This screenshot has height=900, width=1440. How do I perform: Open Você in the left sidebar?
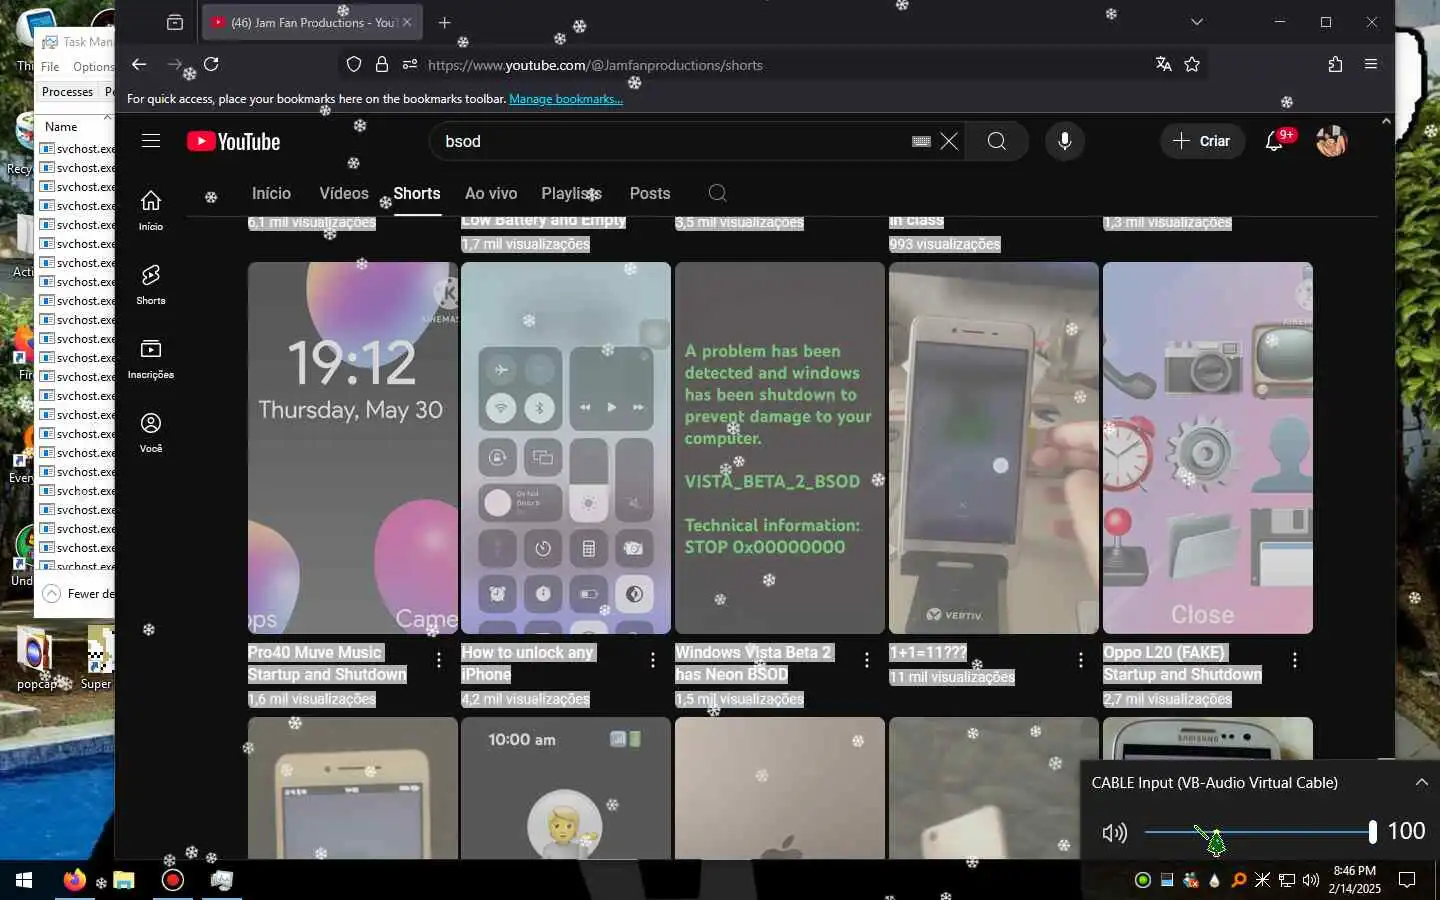[x=151, y=432]
